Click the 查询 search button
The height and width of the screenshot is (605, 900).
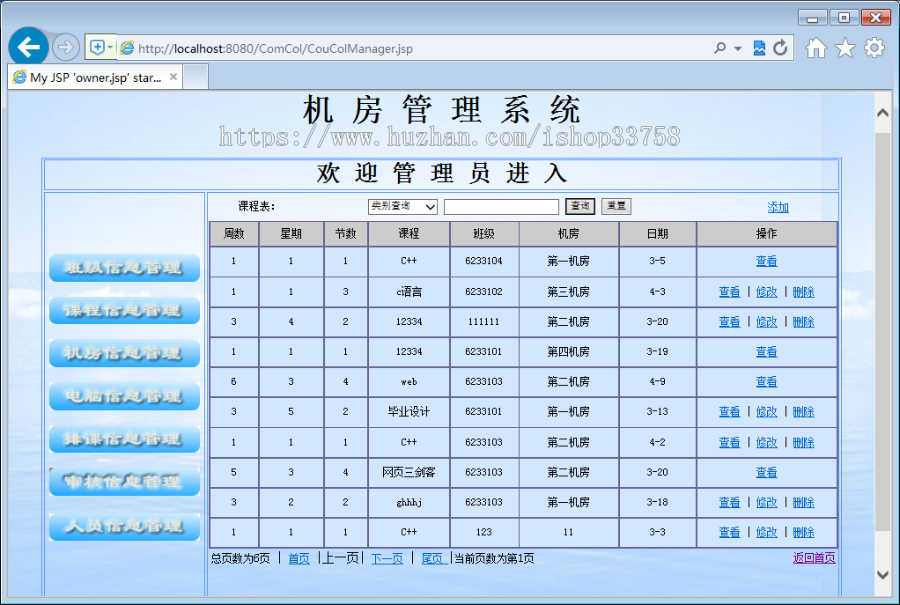click(581, 206)
